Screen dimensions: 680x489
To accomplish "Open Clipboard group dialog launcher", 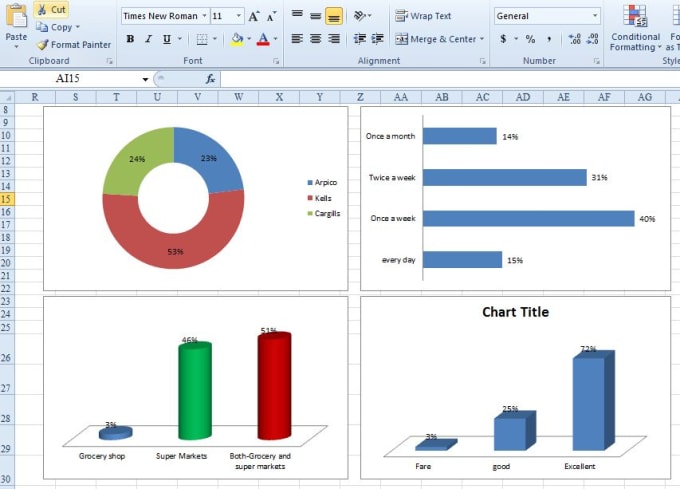I will coord(109,61).
